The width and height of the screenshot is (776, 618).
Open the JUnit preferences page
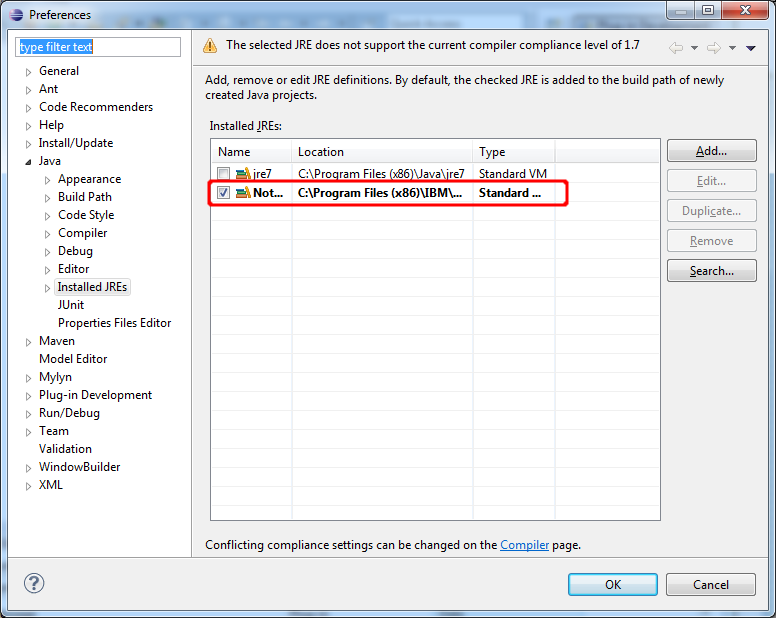71,305
